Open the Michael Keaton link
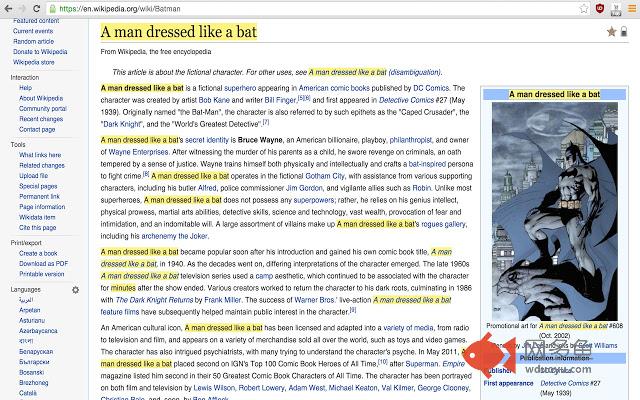 coord(353,388)
